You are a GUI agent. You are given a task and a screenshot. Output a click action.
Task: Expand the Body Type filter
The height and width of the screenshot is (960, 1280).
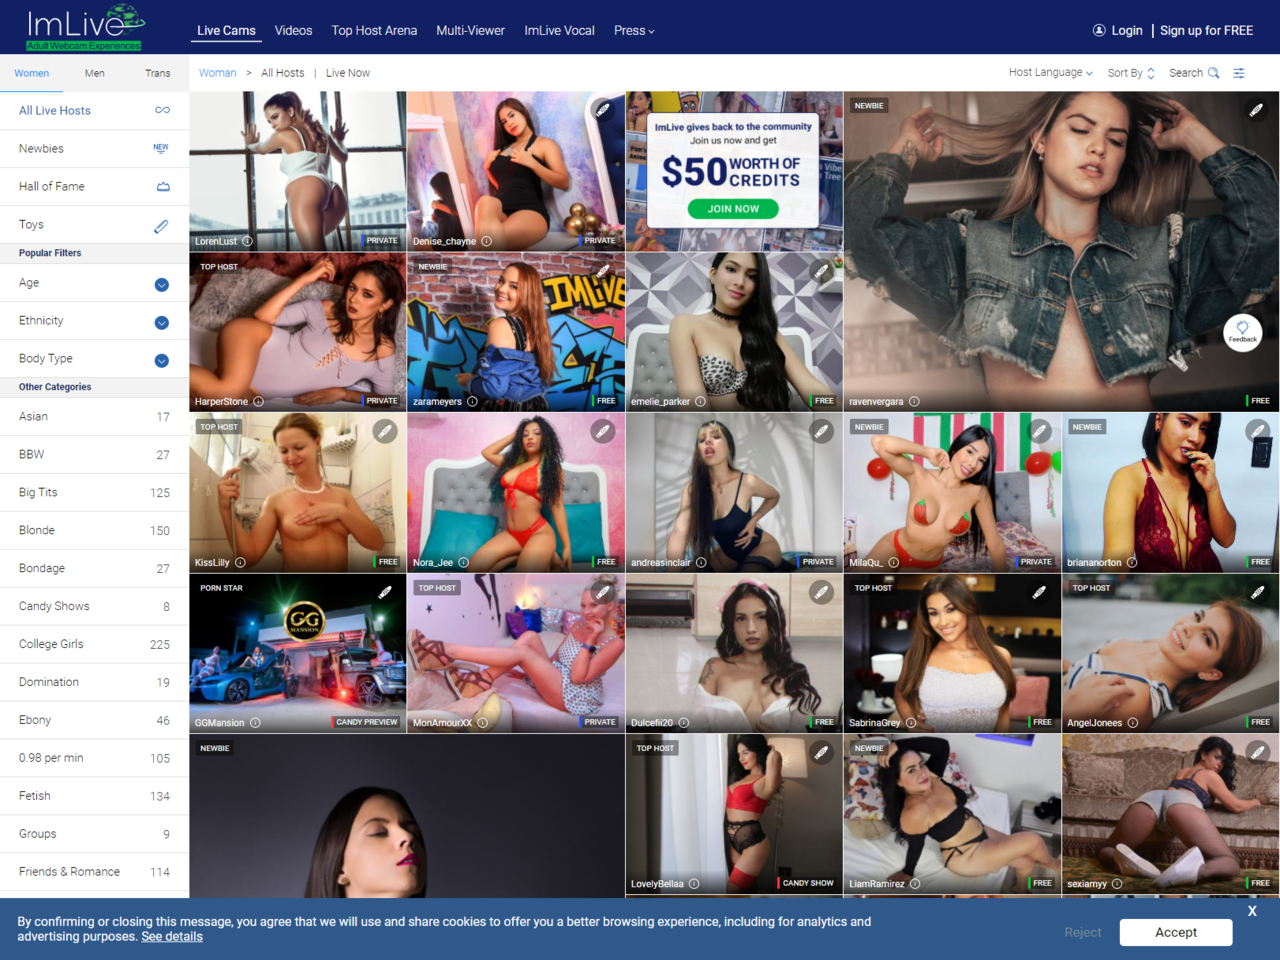coord(162,361)
